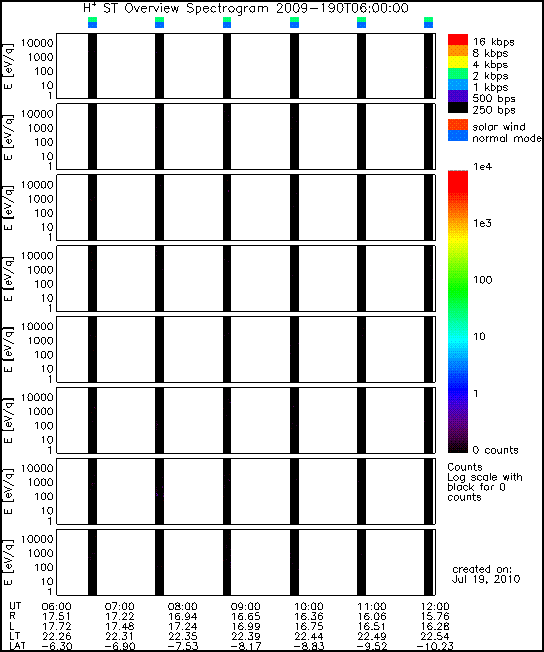Click the yellow 4 kbps legend swatch
This screenshot has height=652, width=544.
click(x=458, y=62)
